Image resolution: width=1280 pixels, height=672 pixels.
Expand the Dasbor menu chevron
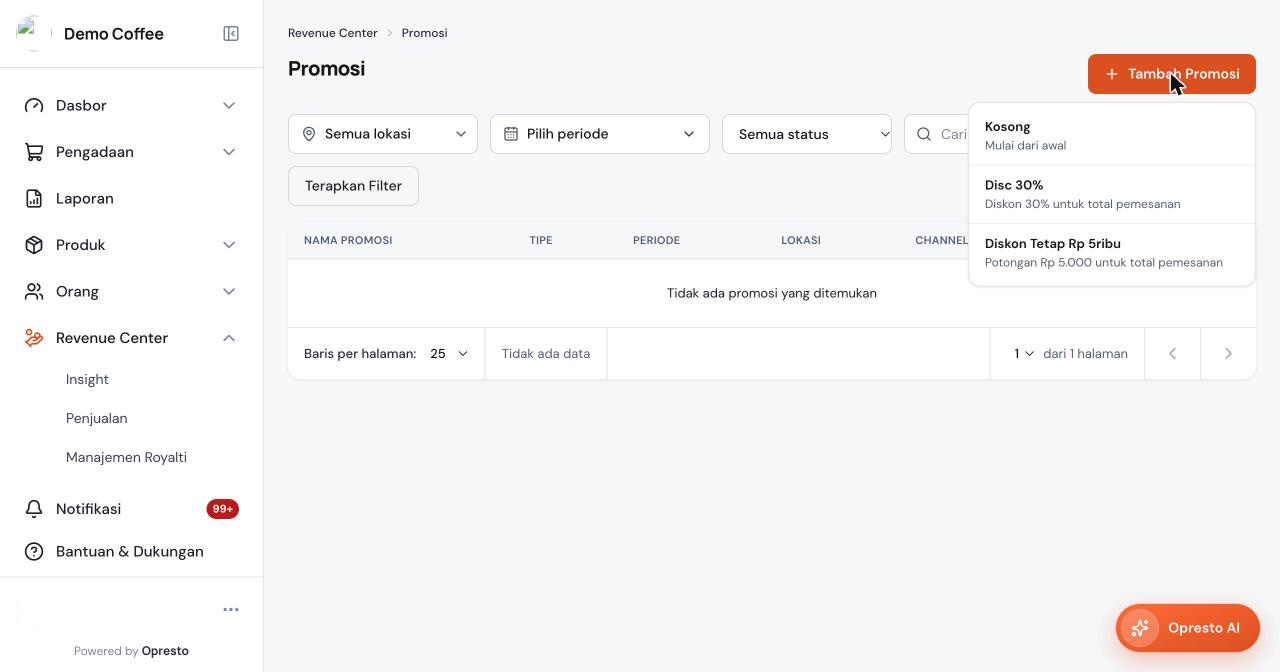point(229,106)
